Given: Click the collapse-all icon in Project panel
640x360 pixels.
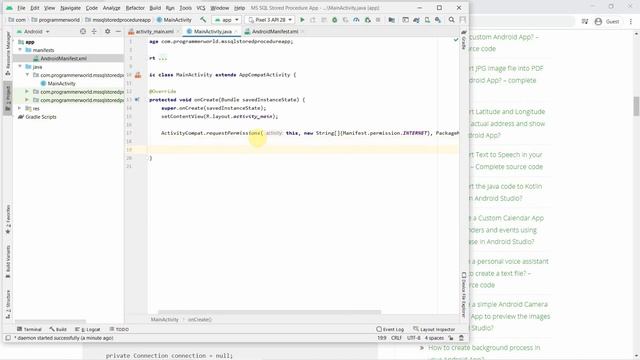Looking at the screenshot, I should (x=94, y=31).
